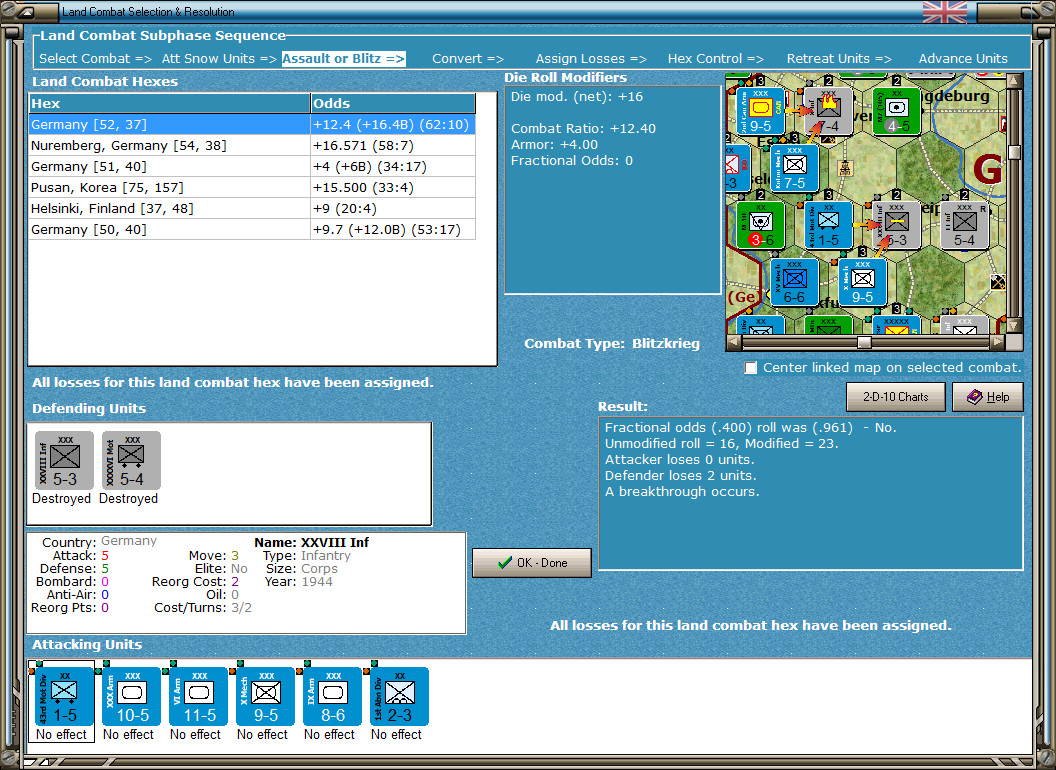
Task: Click the X Mech 9-5 counter on the map
Action: (862, 282)
